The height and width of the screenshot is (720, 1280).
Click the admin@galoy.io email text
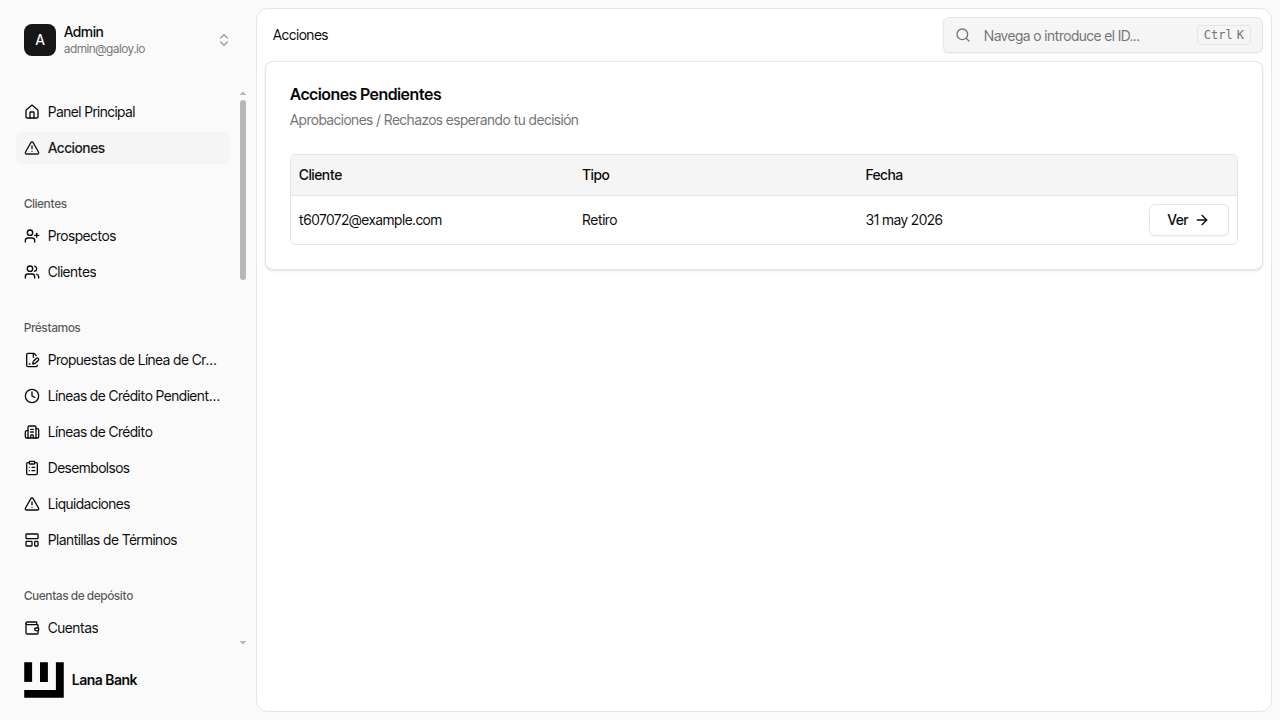(x=105, y=49)
